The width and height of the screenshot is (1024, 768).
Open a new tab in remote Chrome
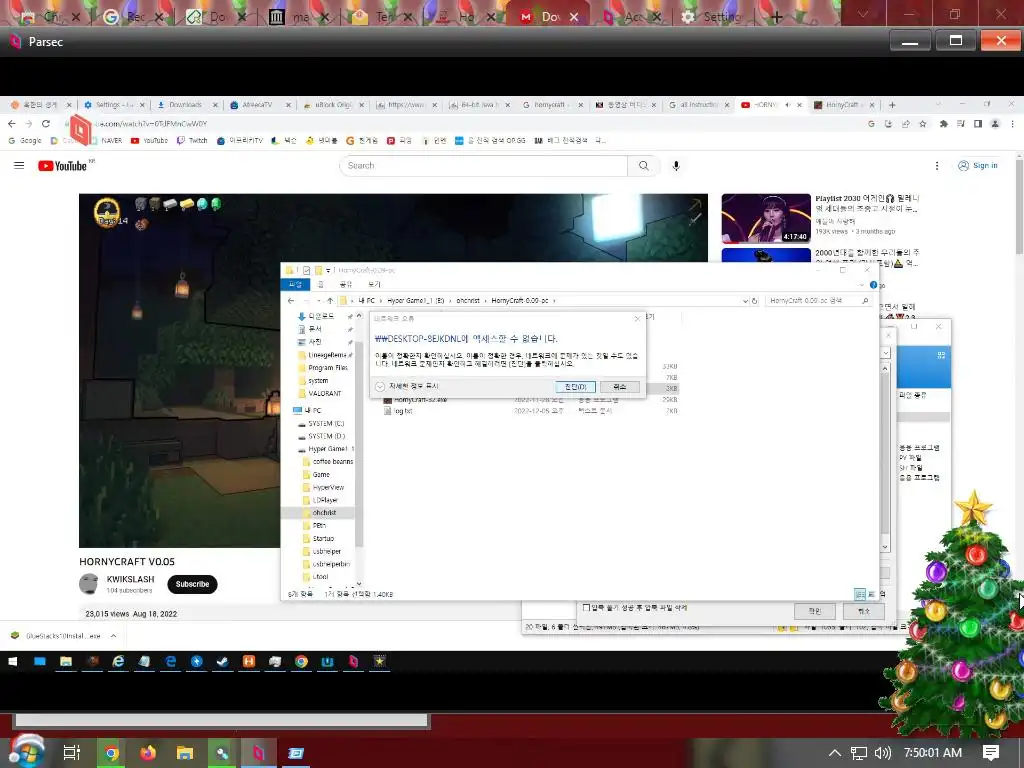coord(892,104)
